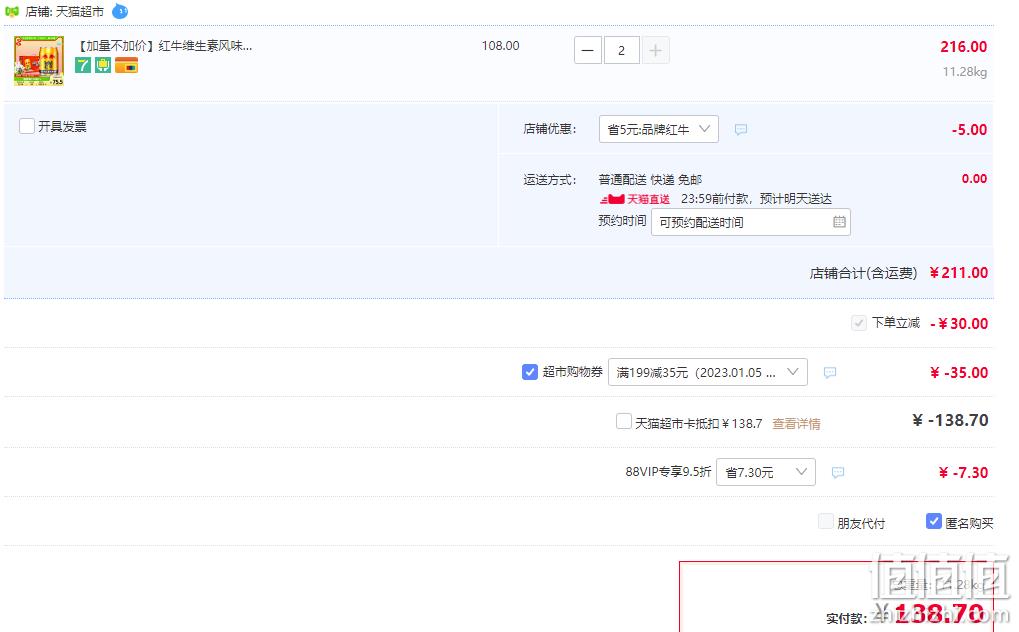The image size is (1019, 632).
Task: Click the item subtotal 216.00
Action: [x=963, y=47]
